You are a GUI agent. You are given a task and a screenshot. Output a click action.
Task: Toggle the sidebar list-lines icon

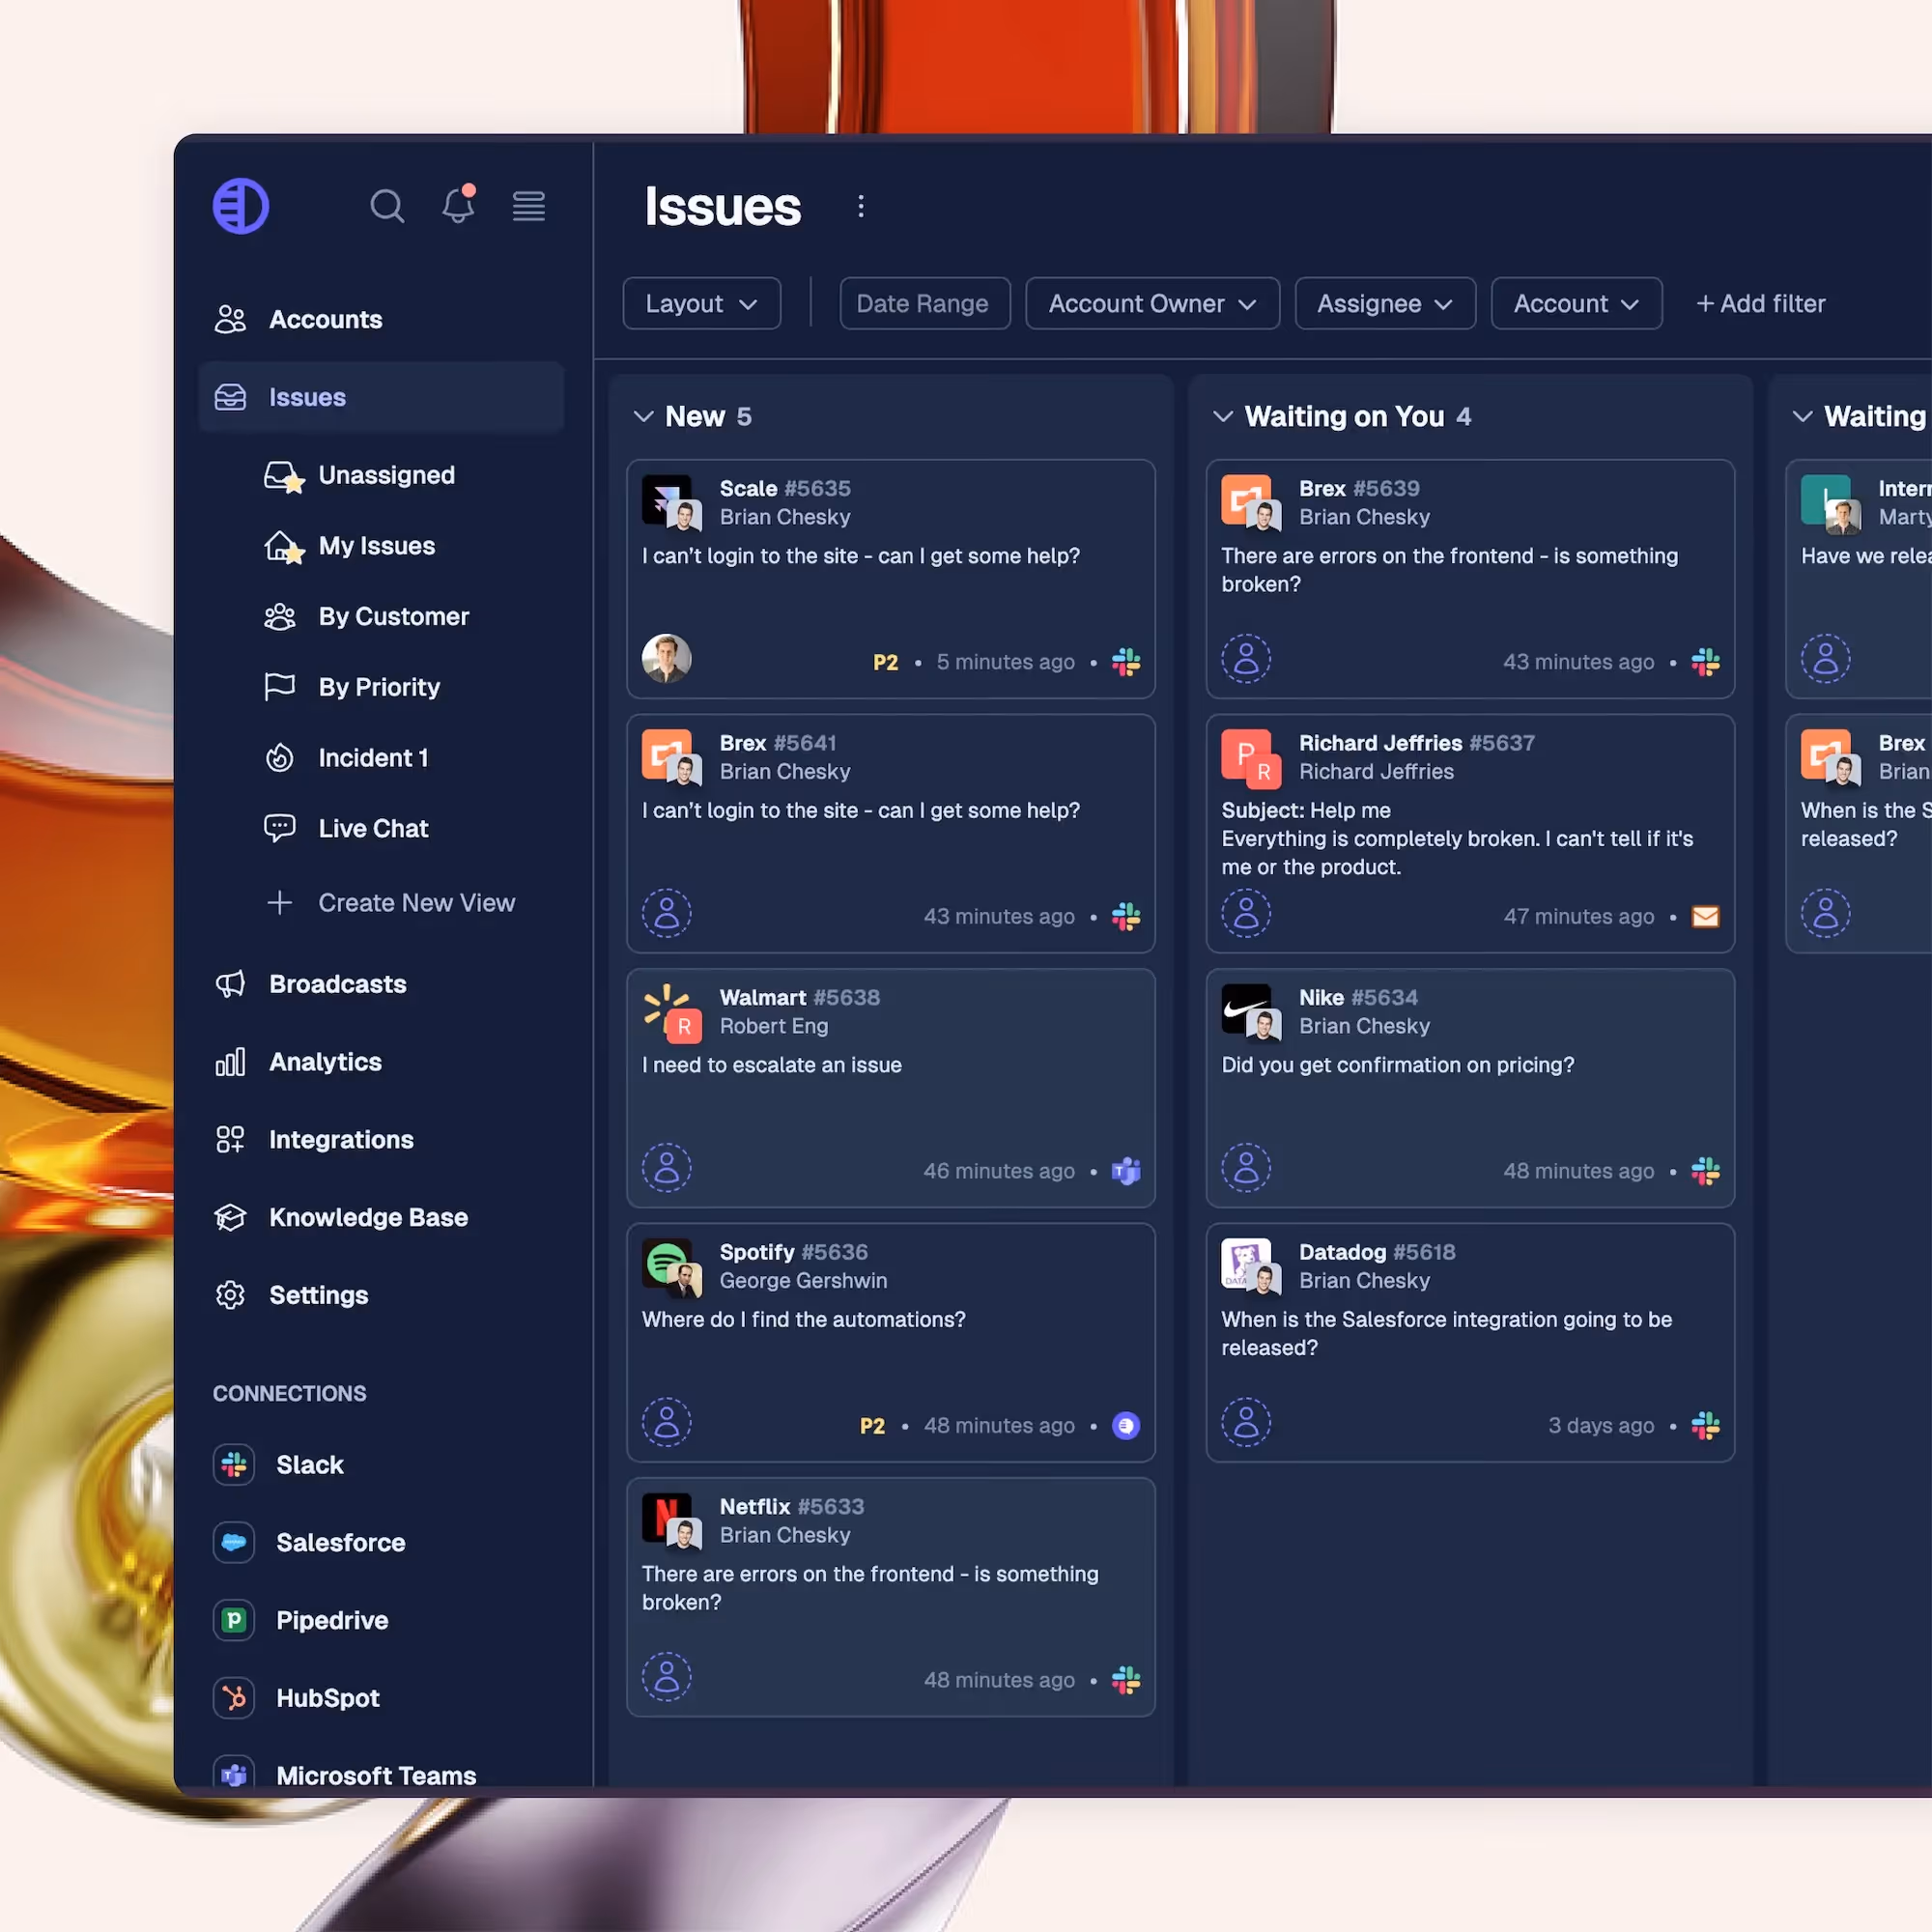[x=529, y=206]
